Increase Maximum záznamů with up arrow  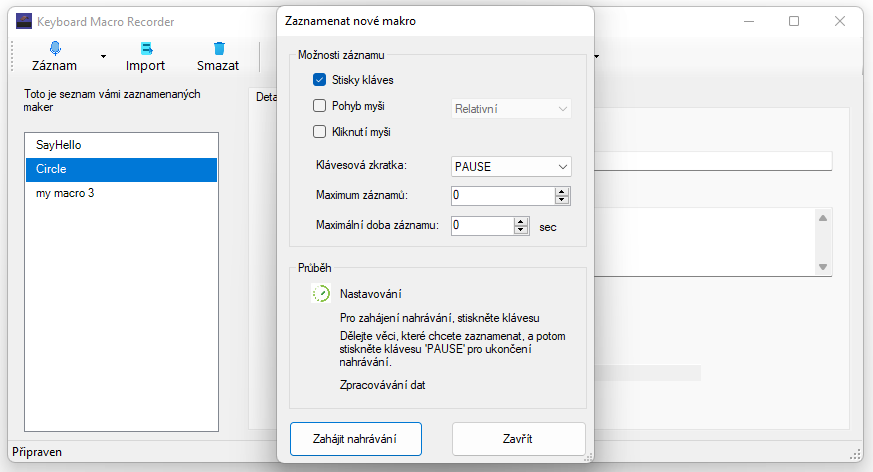(x=562, y=191)
